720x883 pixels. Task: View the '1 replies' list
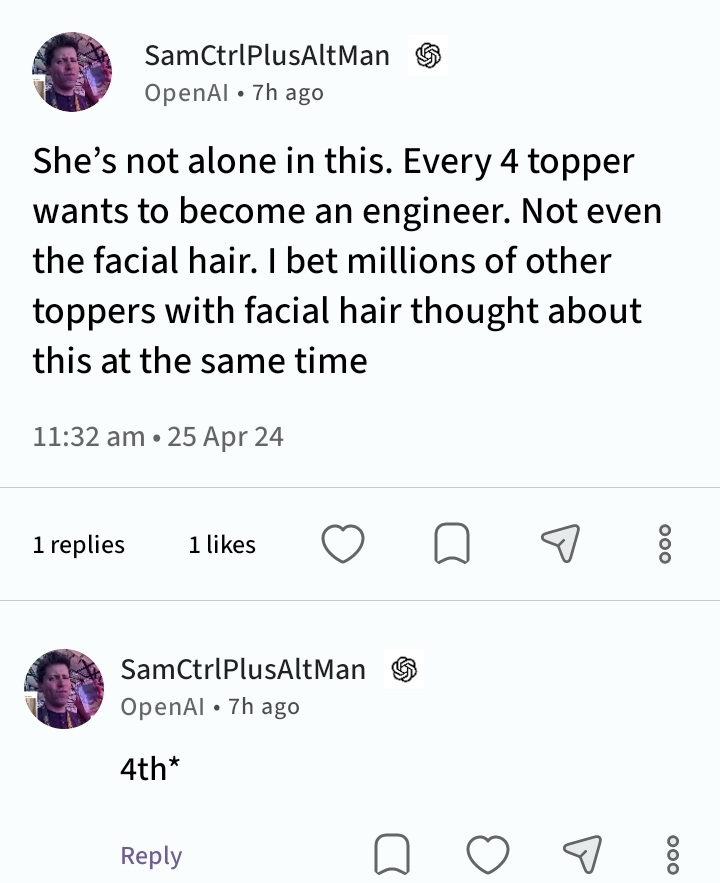[78, 545]
